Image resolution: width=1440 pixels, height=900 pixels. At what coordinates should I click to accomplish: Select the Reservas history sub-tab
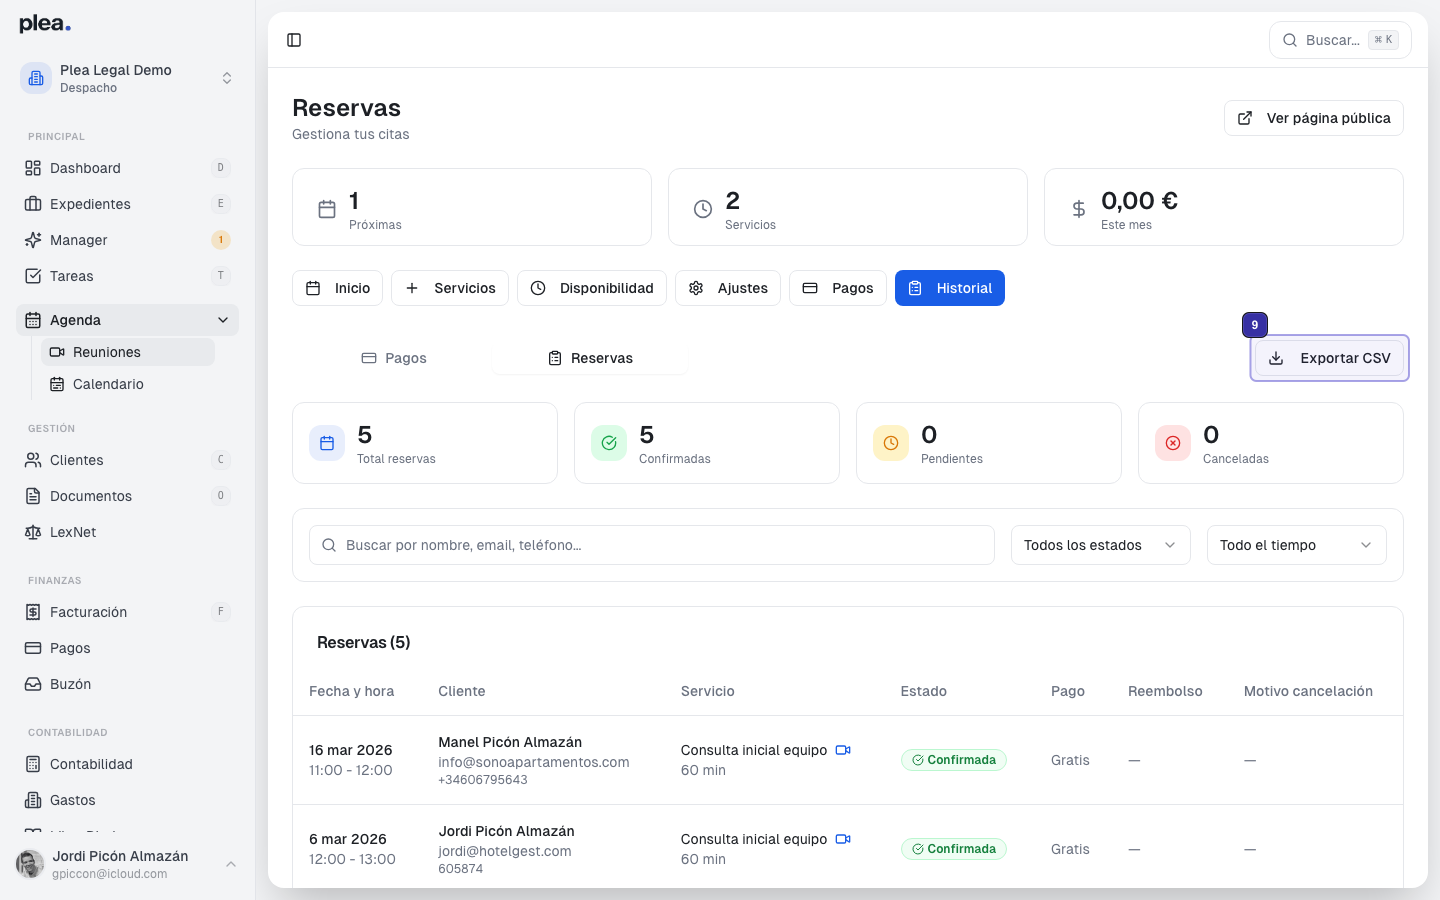pyautogui.click(x=590, y=358)
